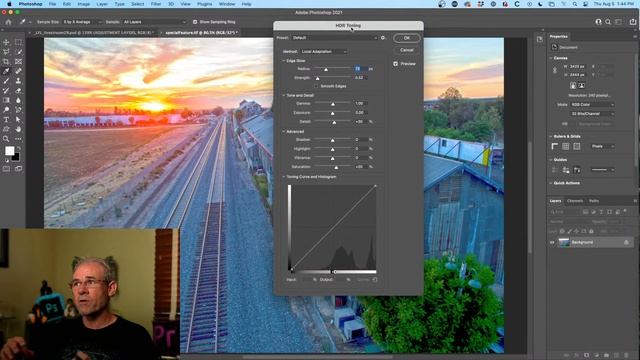Select the Gradient tool
Viewport: 640px width, 360px height.
pos(6,100)
